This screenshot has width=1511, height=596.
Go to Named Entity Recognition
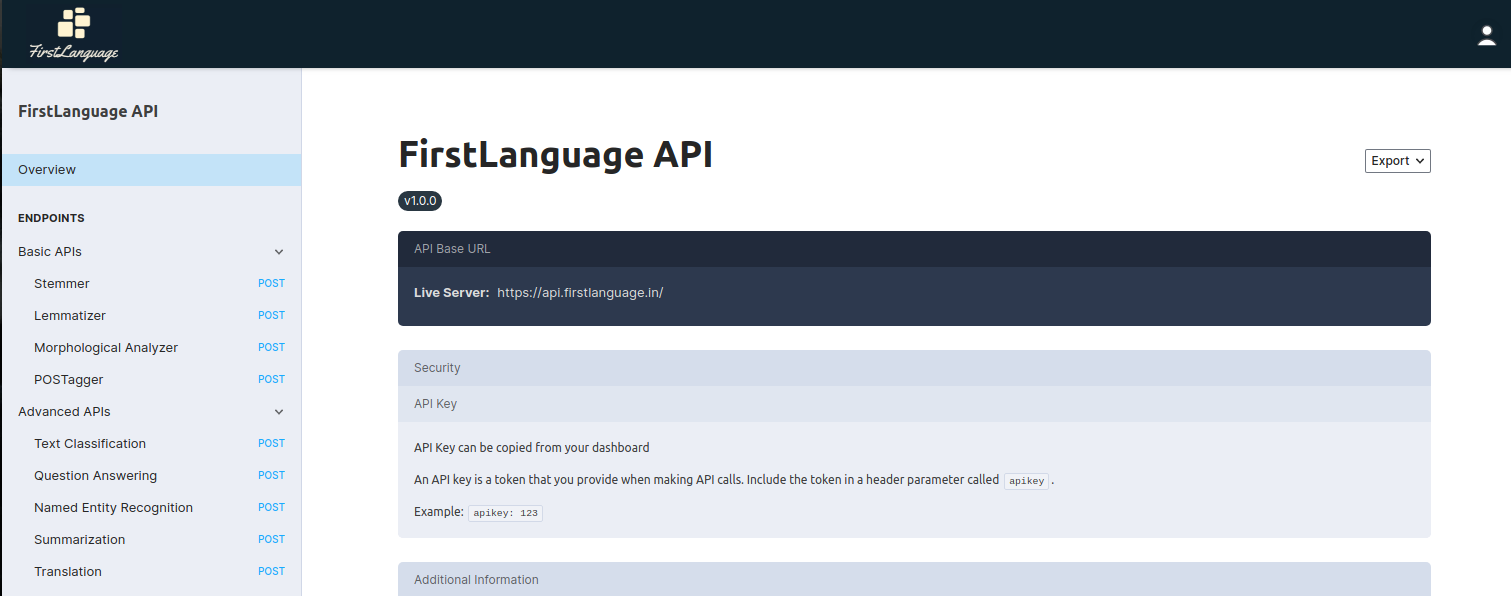click(113, 508)
